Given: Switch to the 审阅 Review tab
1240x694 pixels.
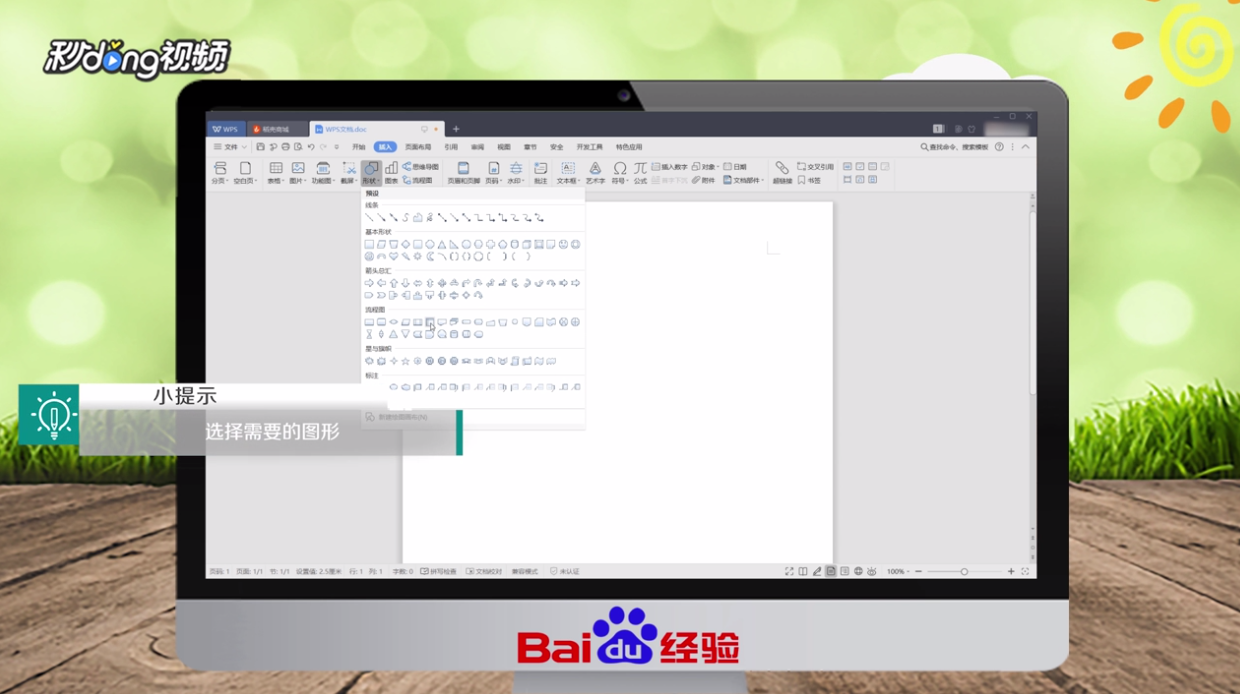Looking at the screenshot, I should tap(478, 147).
